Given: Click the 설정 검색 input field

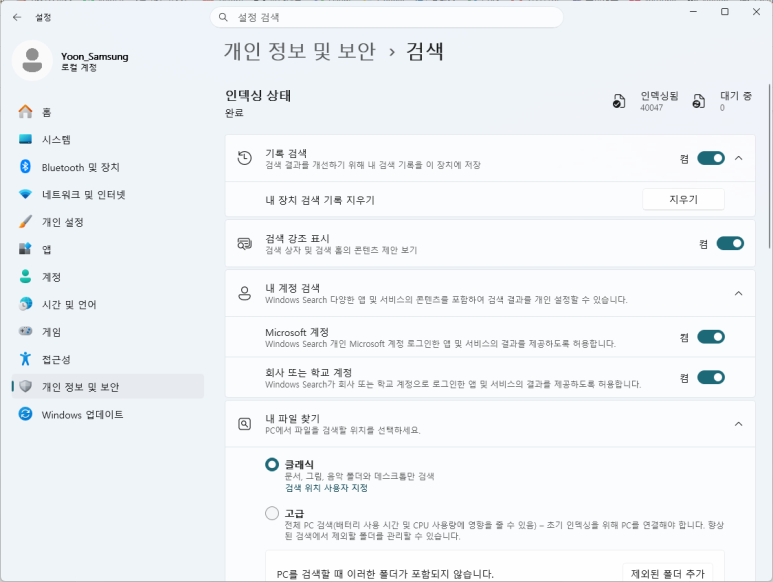Looking at the screenshot, I should point(386,17).
